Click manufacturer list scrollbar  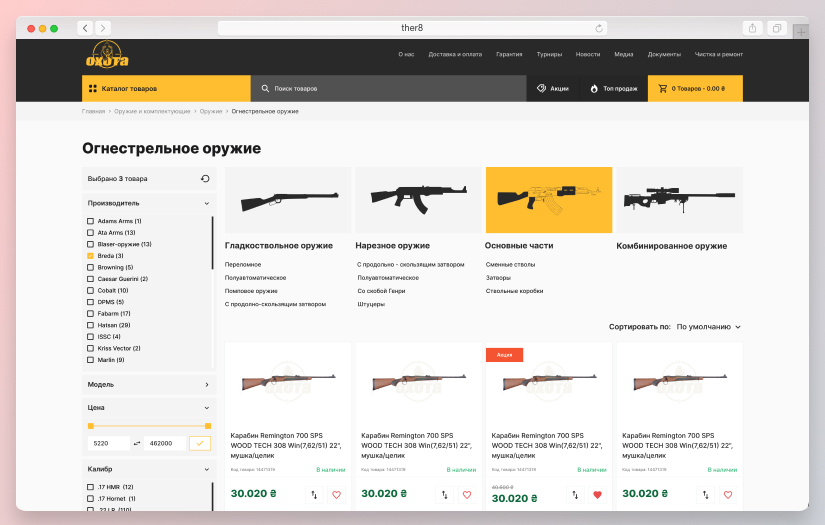pos(213,243)
